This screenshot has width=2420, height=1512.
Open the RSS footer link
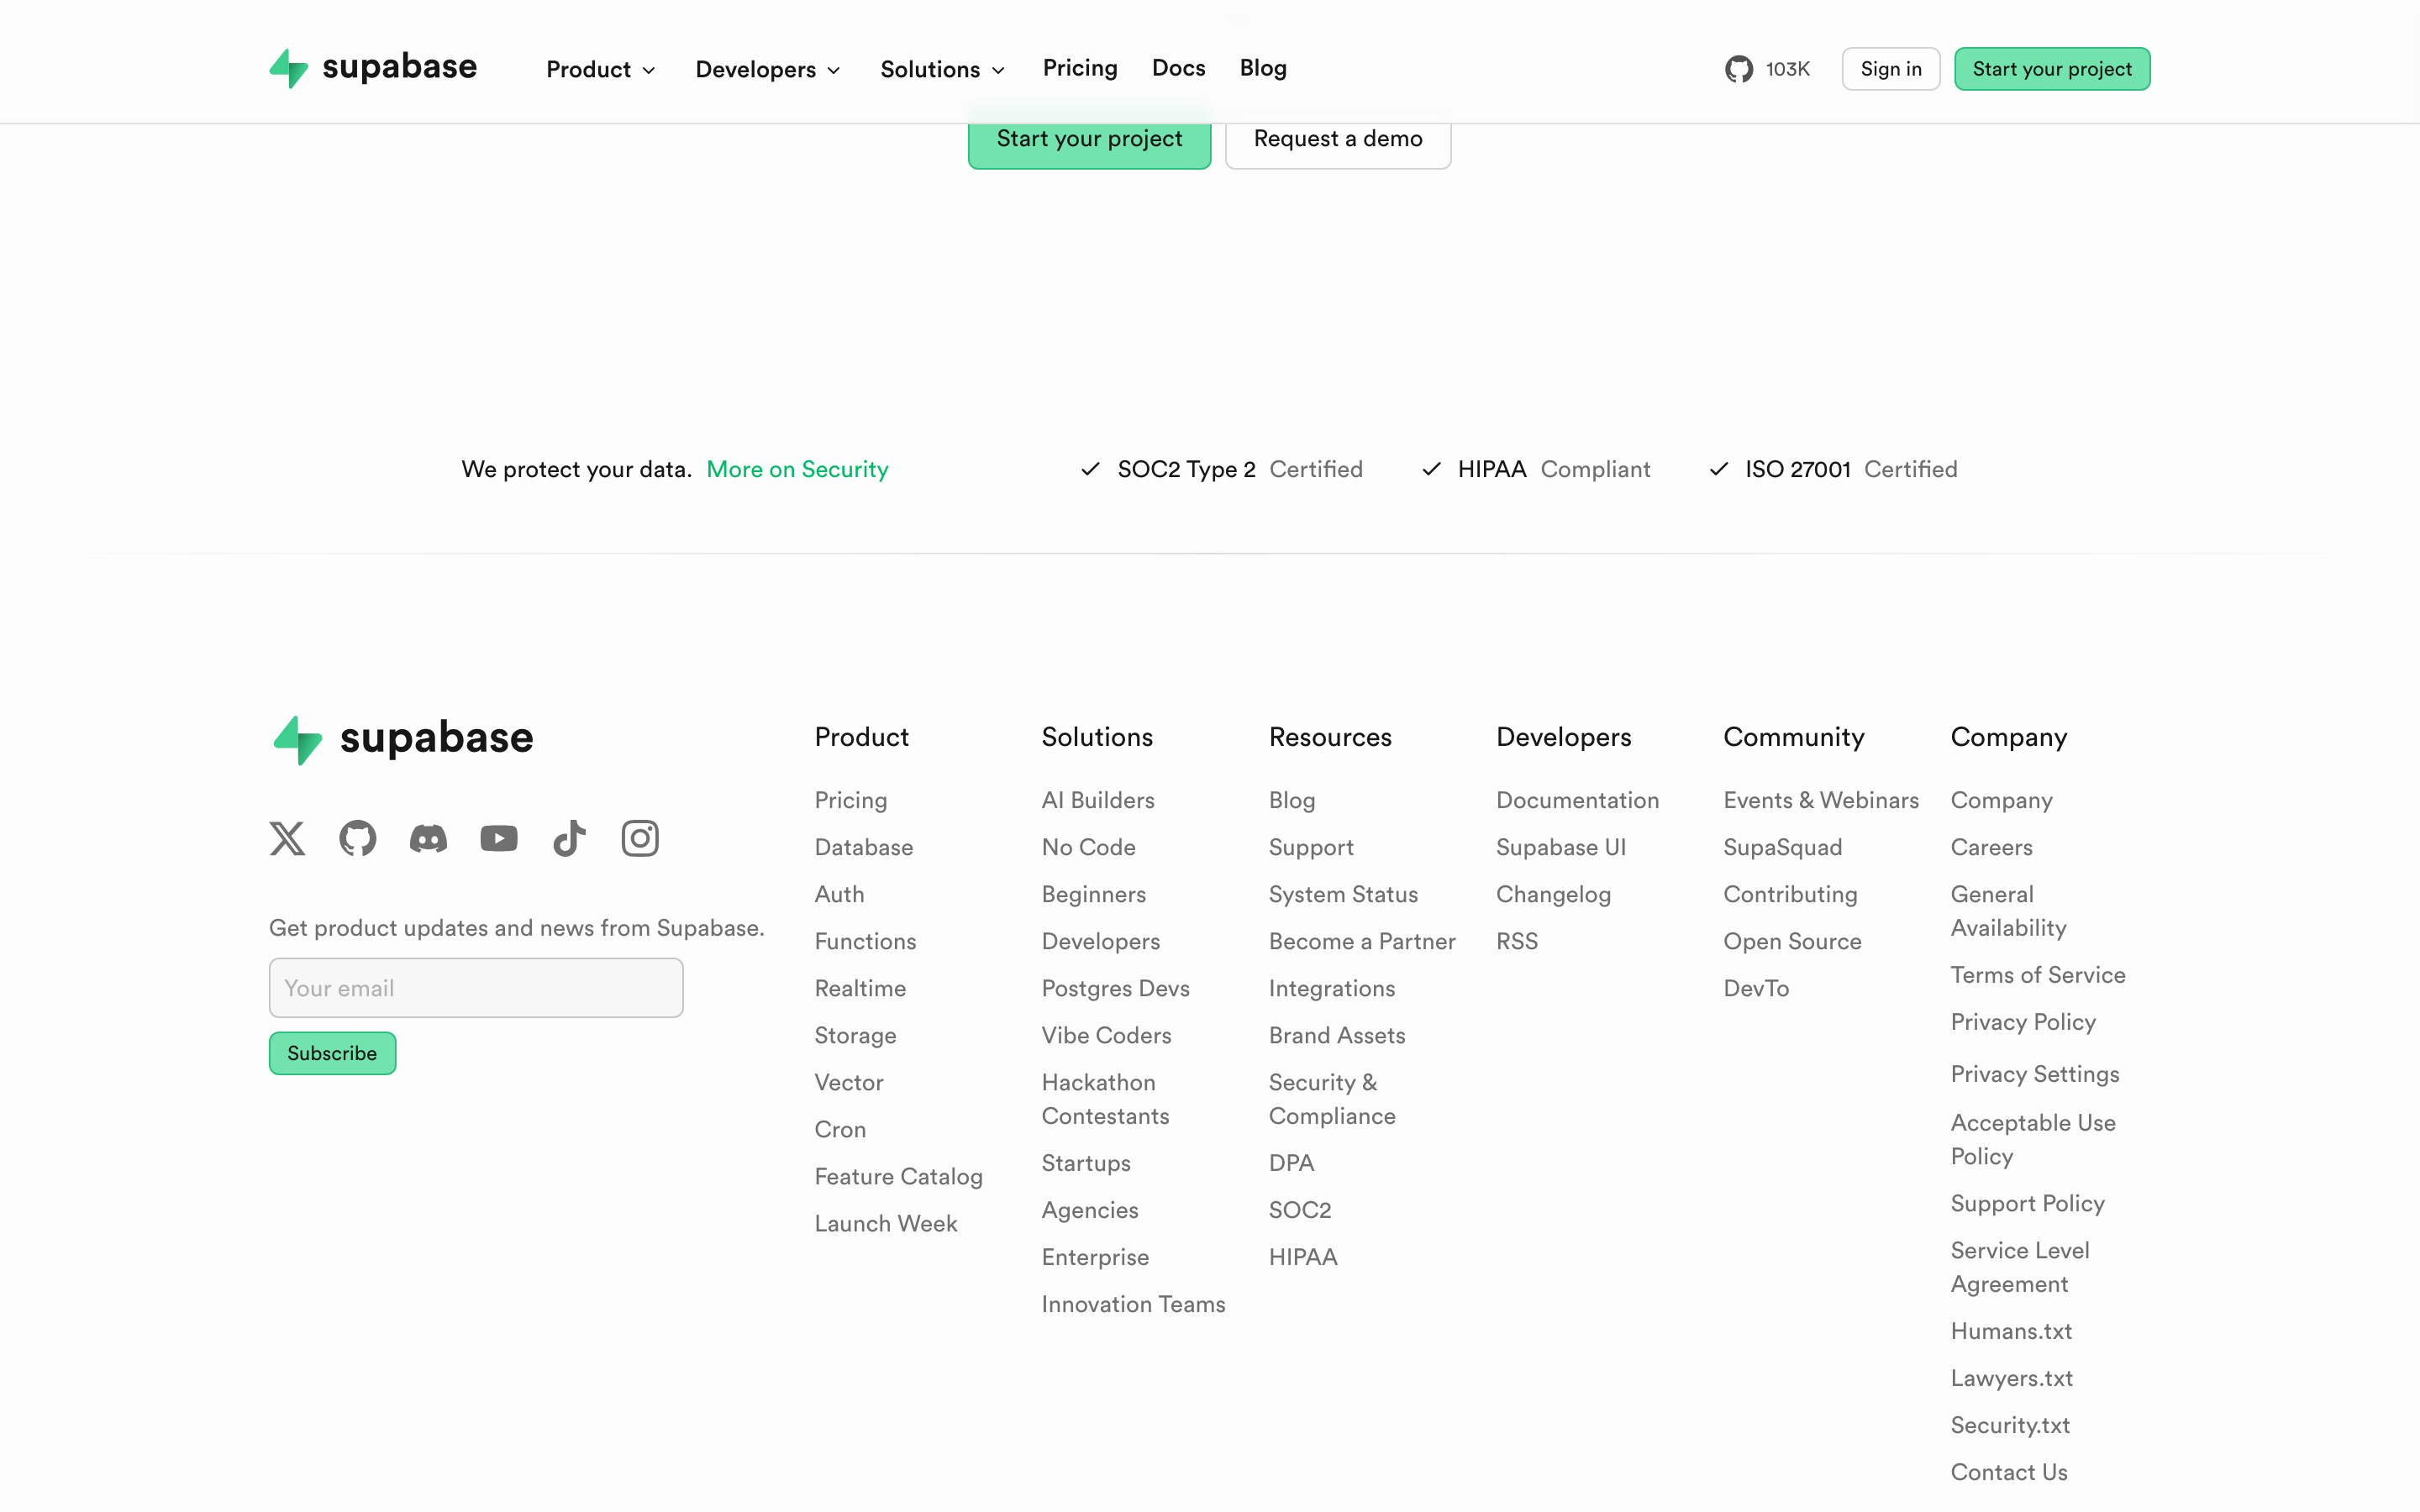[x=1517, y=941]
